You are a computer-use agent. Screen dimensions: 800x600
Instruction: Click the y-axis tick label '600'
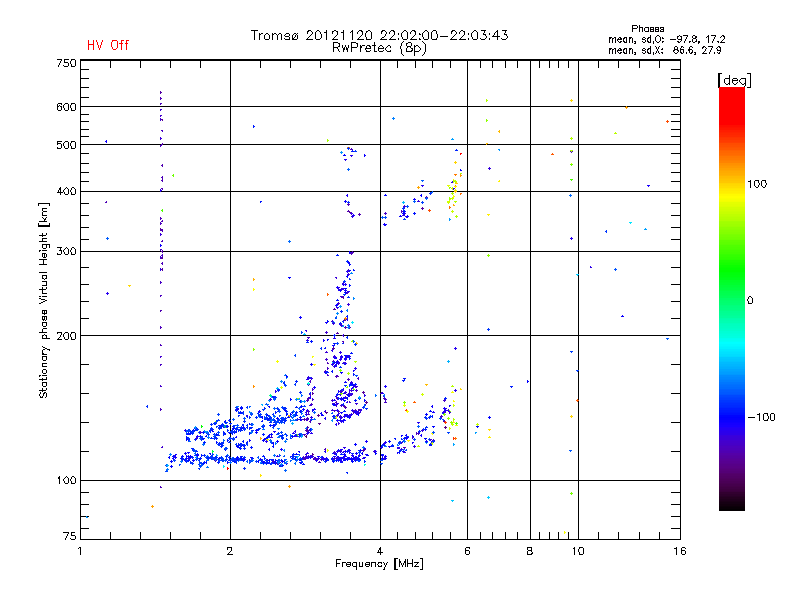(66, 107)
